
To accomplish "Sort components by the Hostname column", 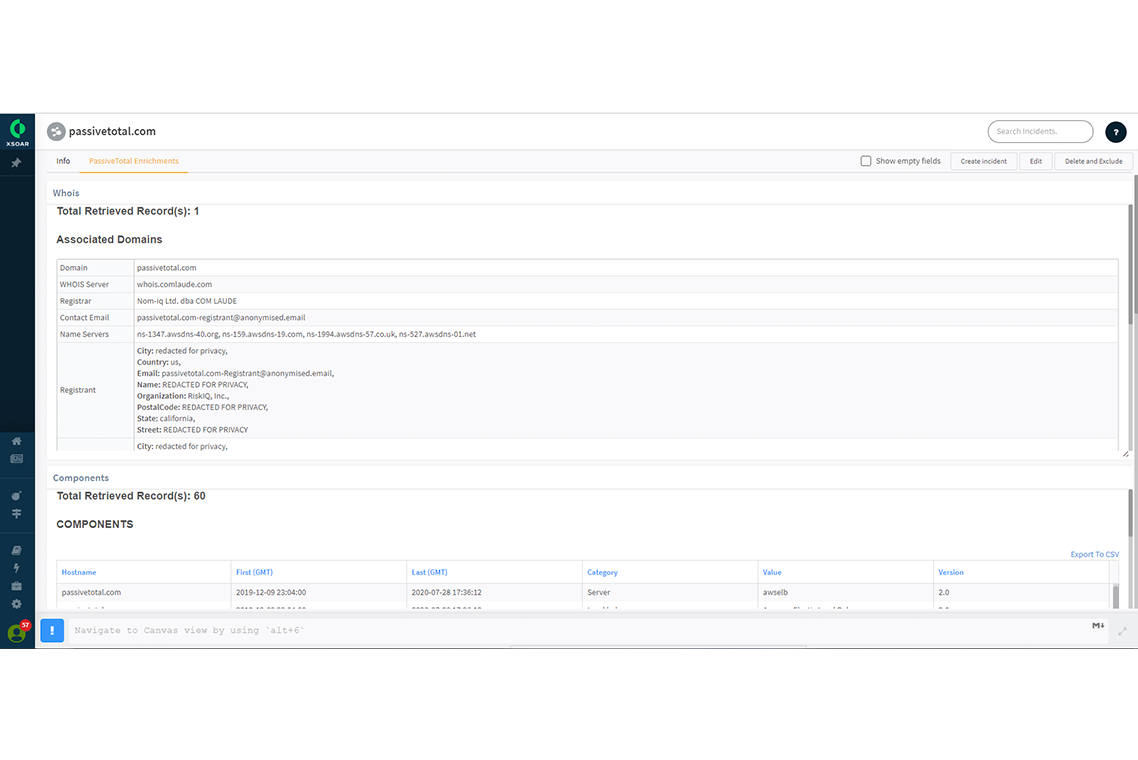I will [78, 573].
